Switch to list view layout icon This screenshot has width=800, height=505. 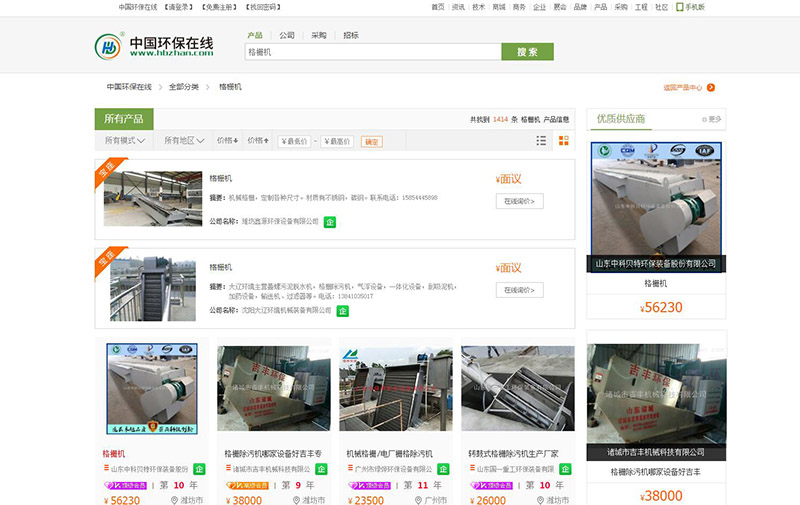(x=541, y=141)
